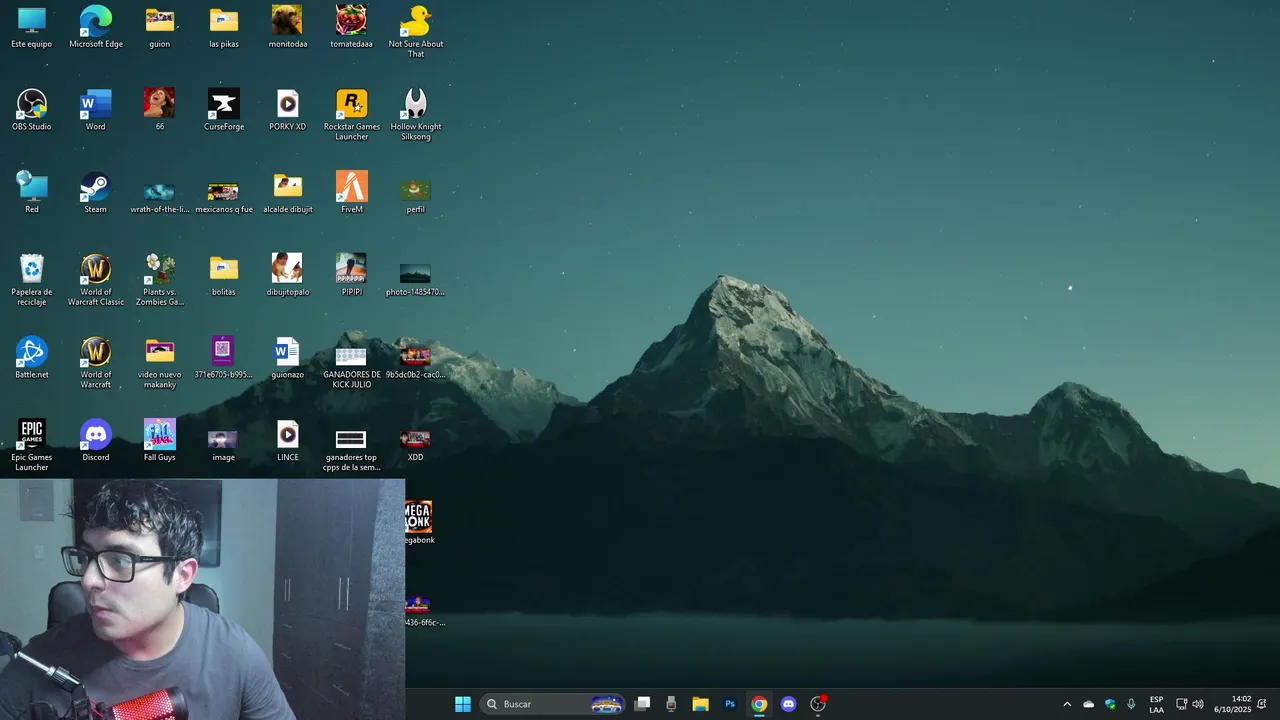Open Este equipo desktop icon
This screenshot has width=1280, height=720.
pos(32,27)
